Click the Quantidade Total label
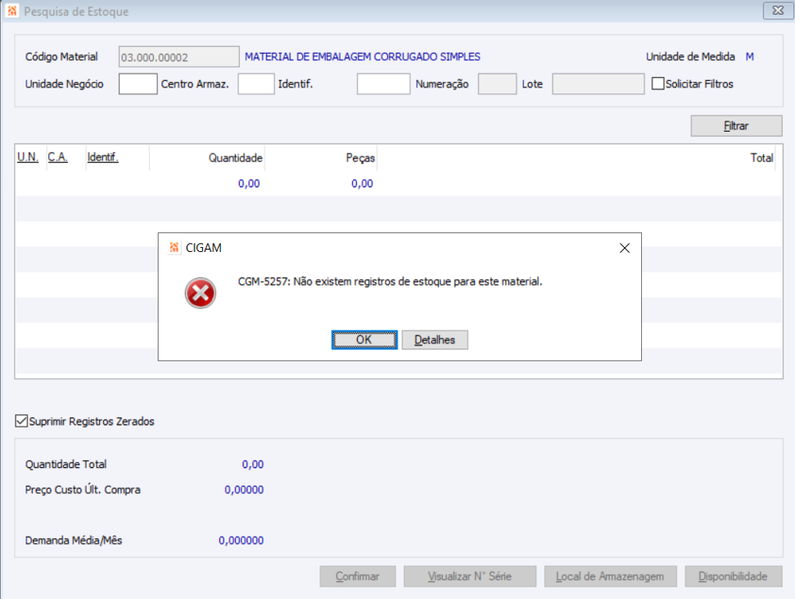This screenshot has width=795, height=599. [66, 464]
